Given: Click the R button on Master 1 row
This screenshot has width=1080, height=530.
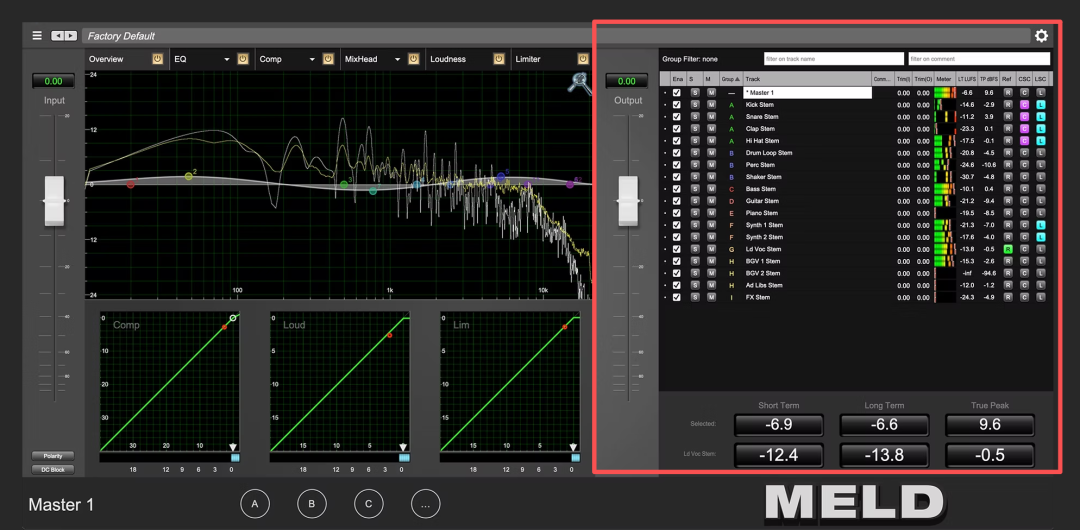Looking at the screenshot, I should [x=1008, y=92].
